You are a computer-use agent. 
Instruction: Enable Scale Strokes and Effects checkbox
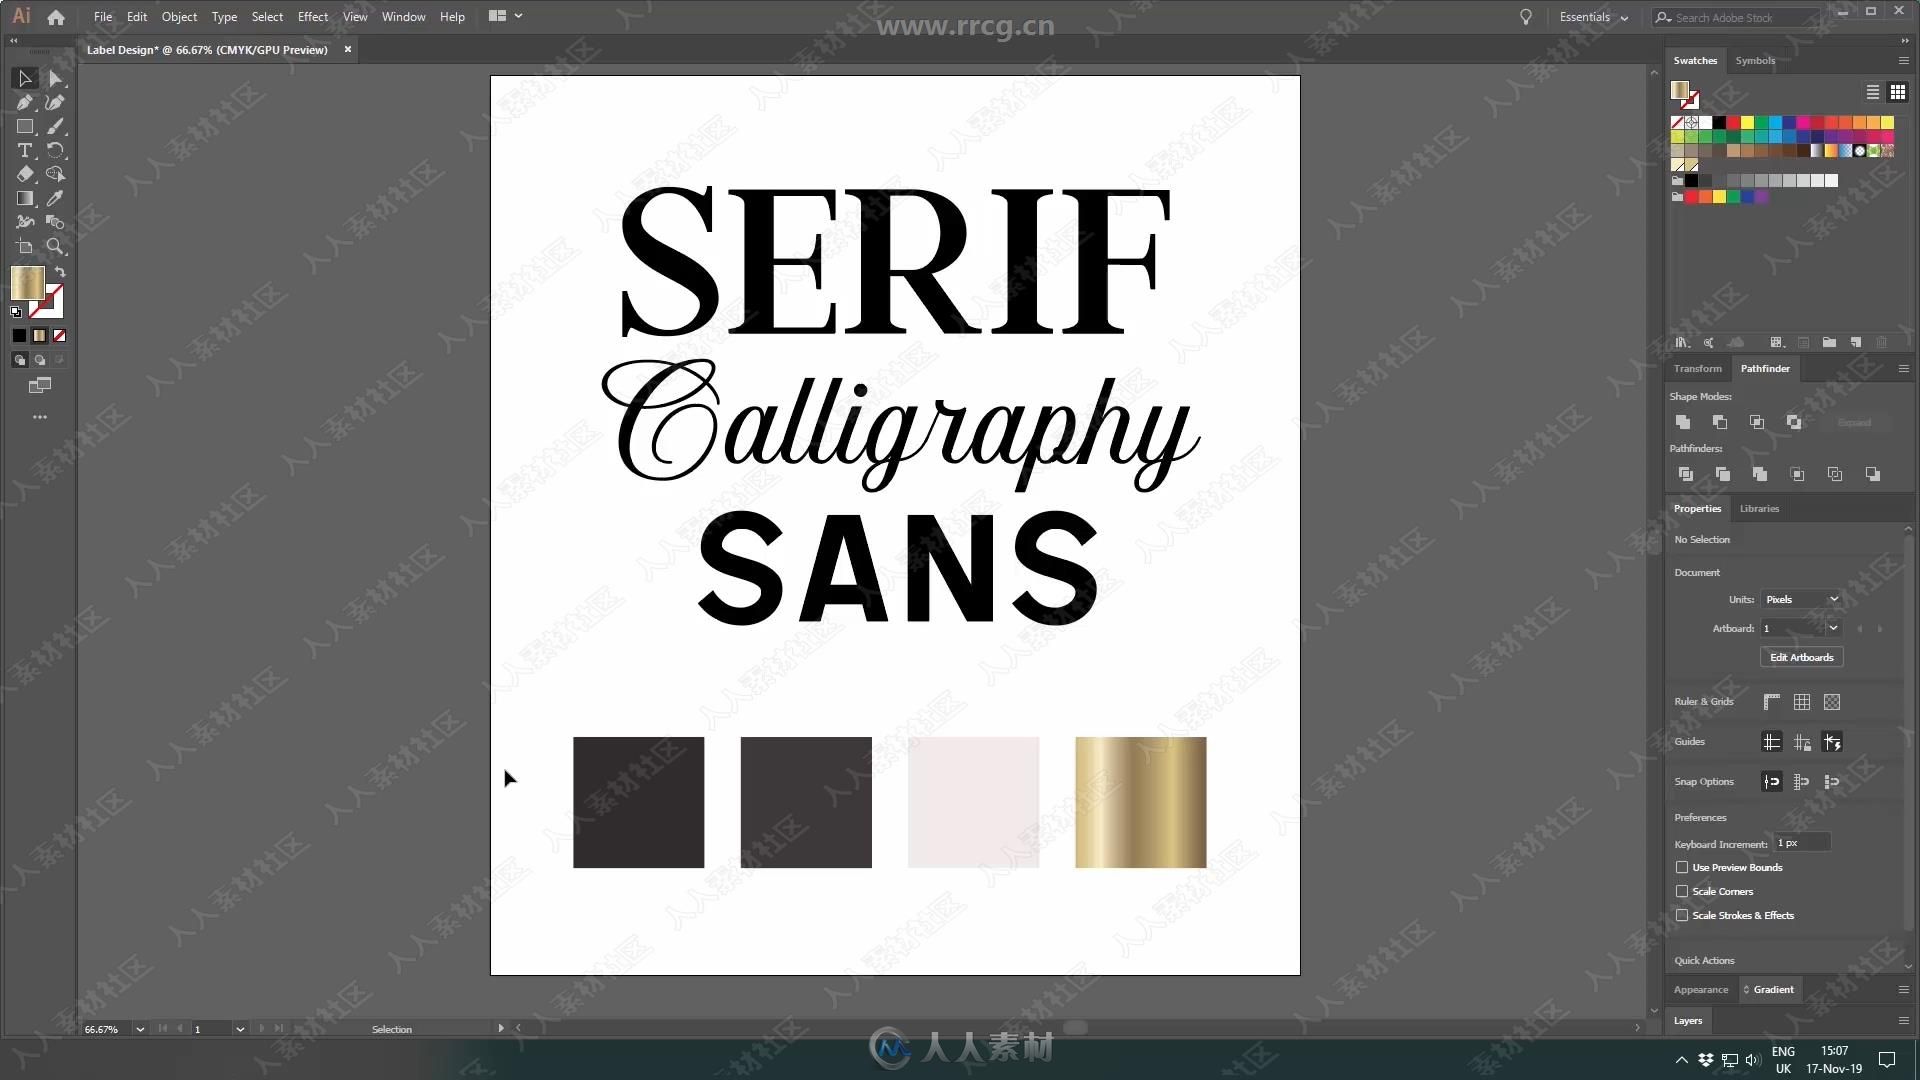coord(1683,915)
